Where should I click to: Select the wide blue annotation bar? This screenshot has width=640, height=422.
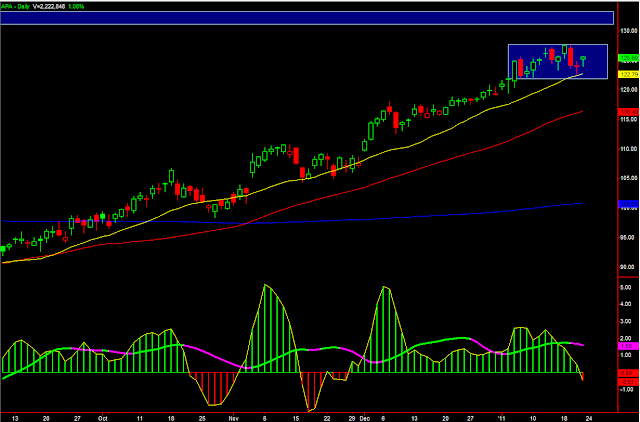[x=307, y=18]
